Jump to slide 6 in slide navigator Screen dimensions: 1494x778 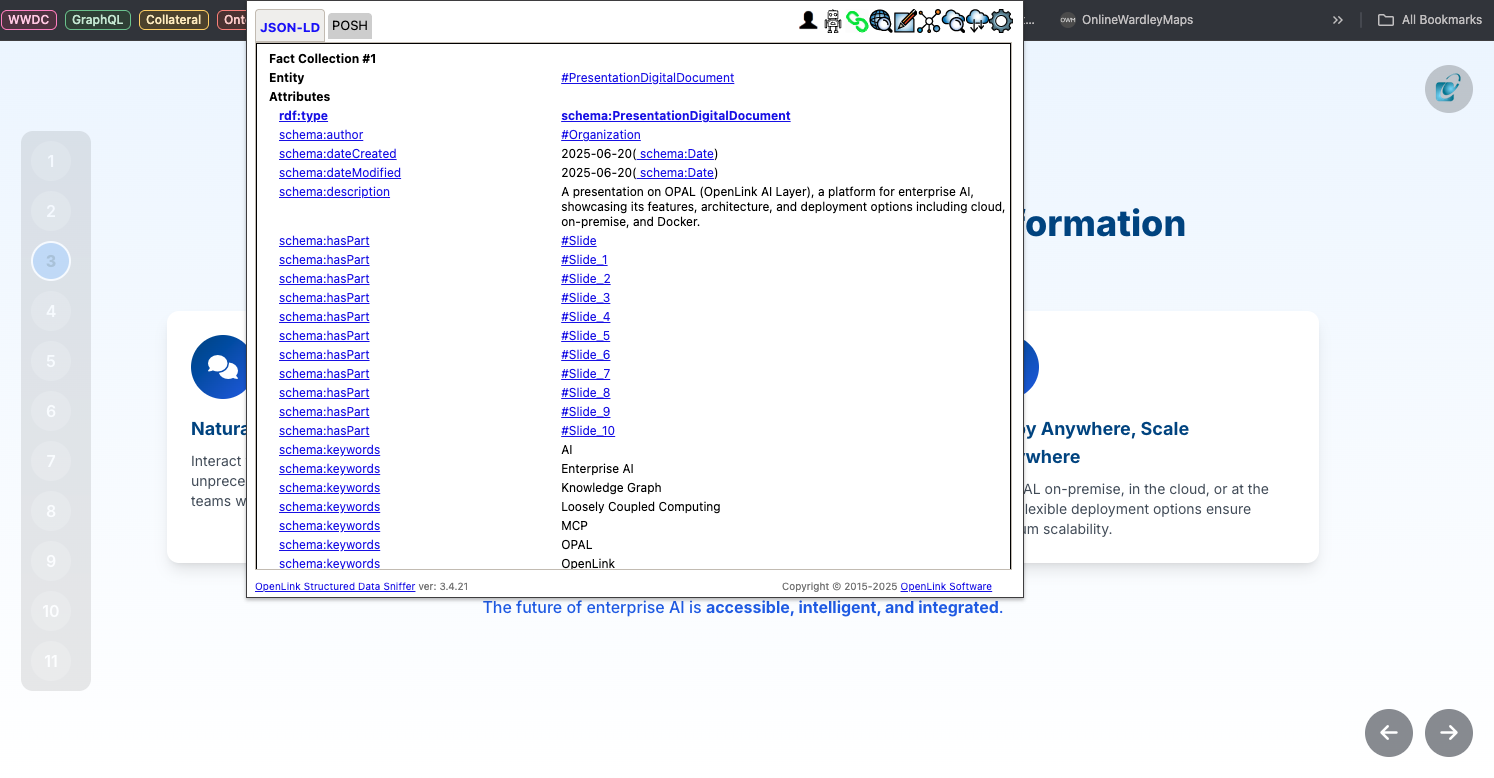[51, 411]
